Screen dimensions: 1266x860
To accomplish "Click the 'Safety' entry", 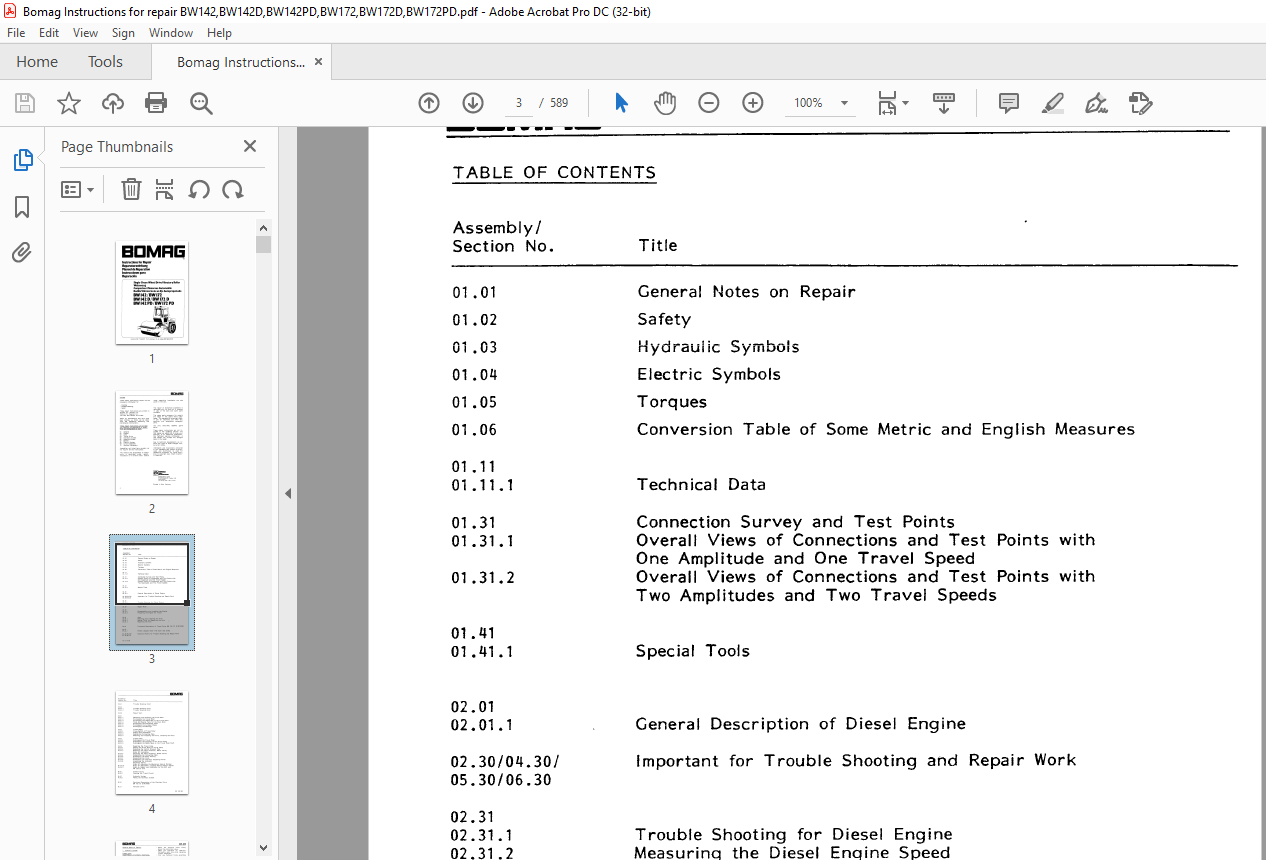I will pyautogui.click(x=664, y=320).
